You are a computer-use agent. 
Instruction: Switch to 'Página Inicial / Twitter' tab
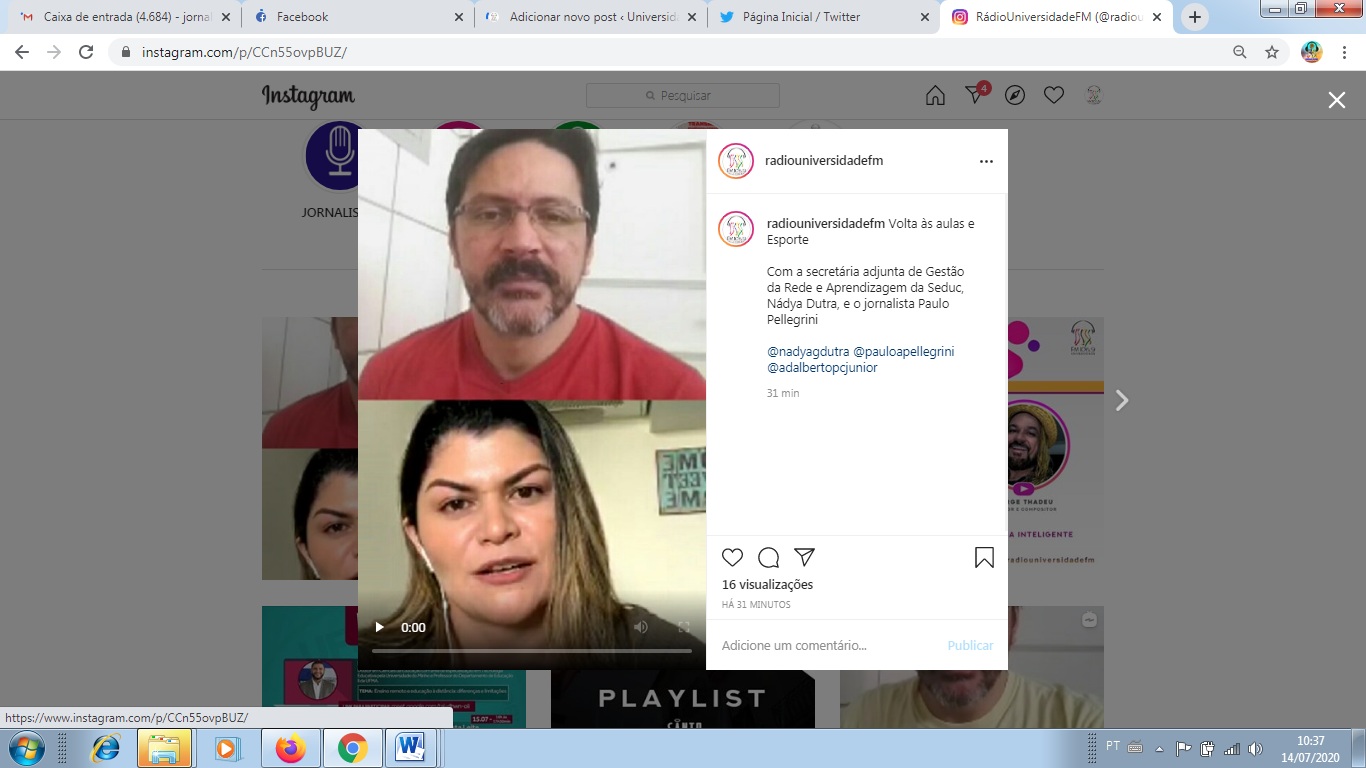click(x=823, y=17)
